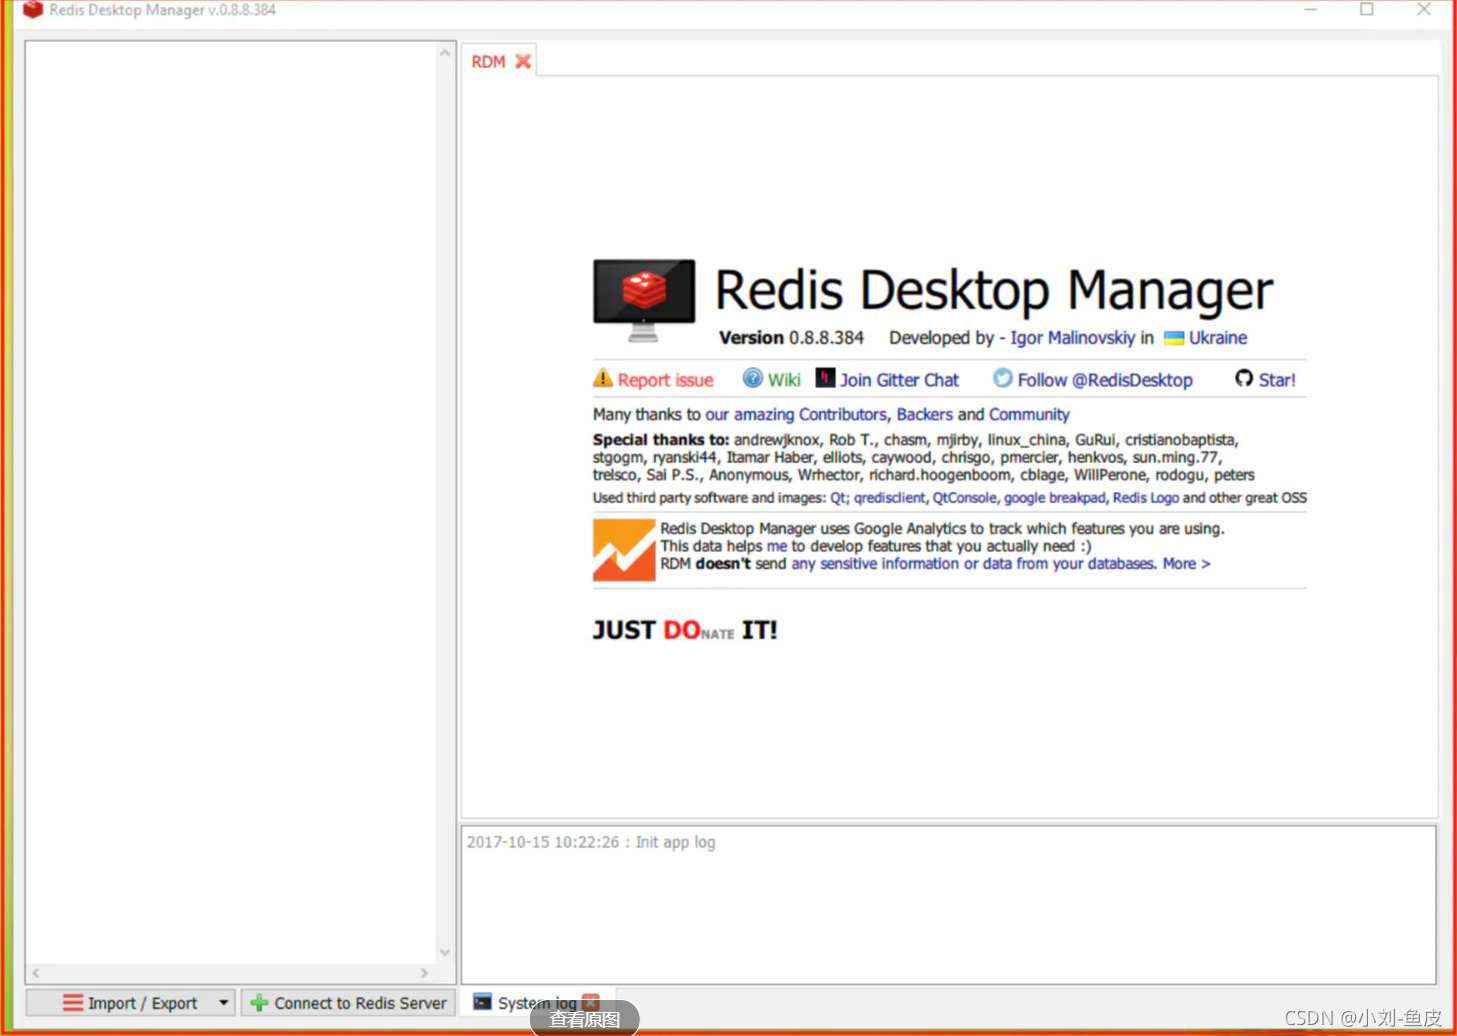Click connections panel scroll down arrow
This screenshot has width=1457, height=1036.
446,952
